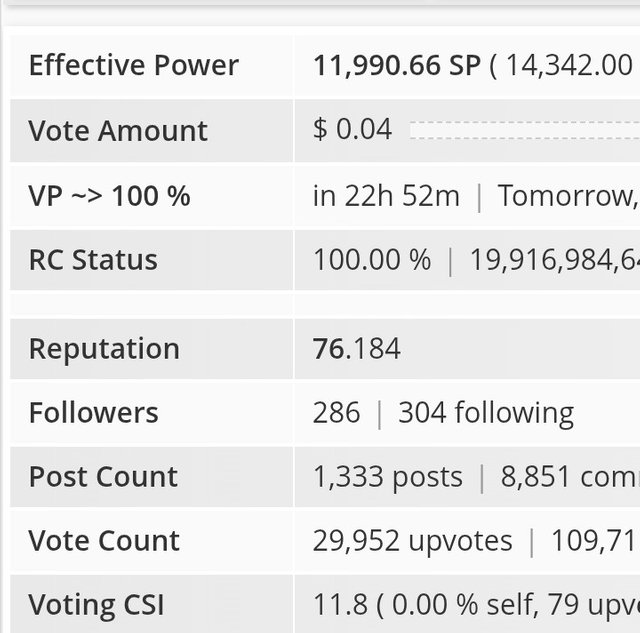Click the dashed vote amount bar
The width and height of the screenshot is (640, 633).
[x=523, y=130]
